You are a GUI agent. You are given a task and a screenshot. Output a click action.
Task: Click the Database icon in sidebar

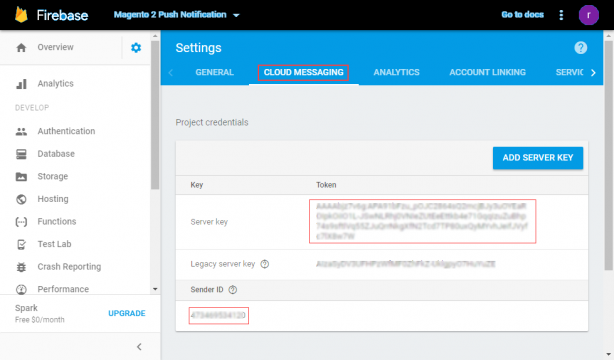[21, 154]
